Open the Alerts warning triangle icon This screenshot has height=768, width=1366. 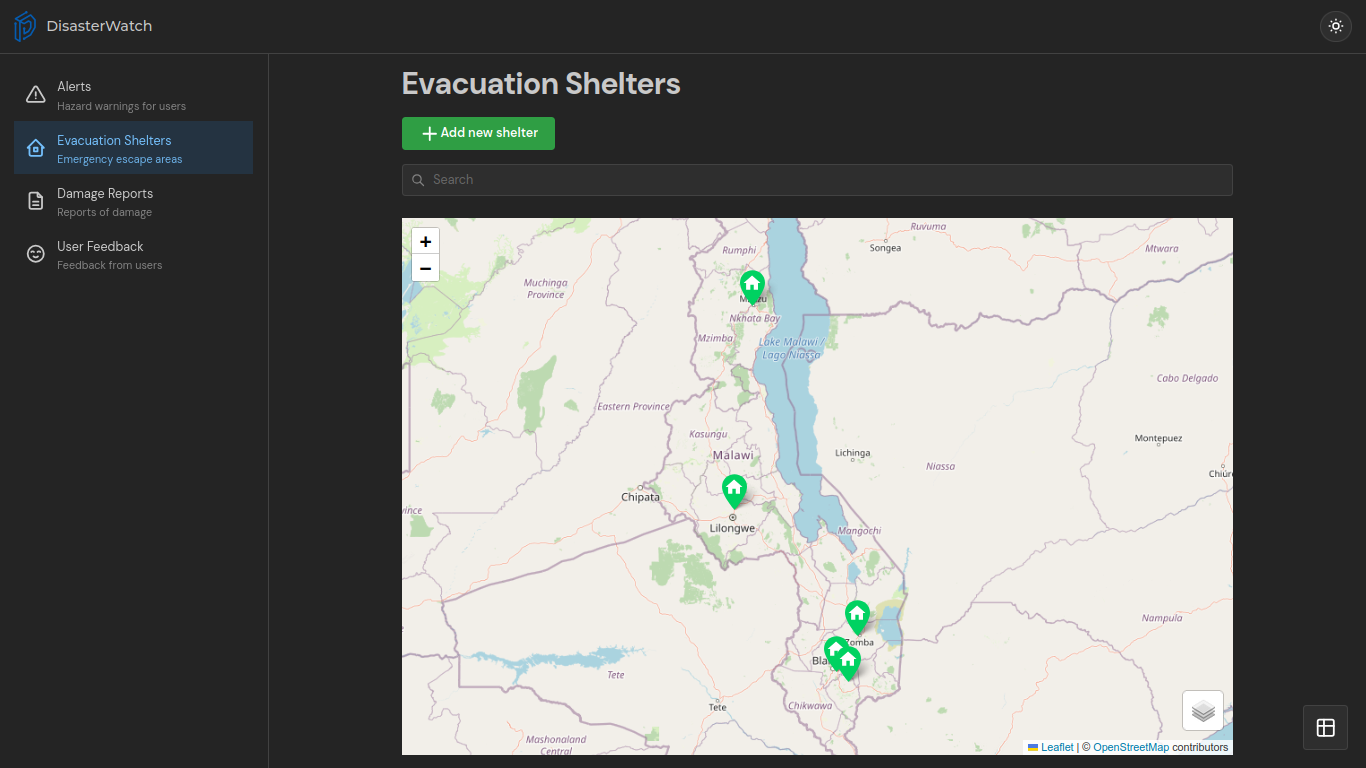coord(36,95)
